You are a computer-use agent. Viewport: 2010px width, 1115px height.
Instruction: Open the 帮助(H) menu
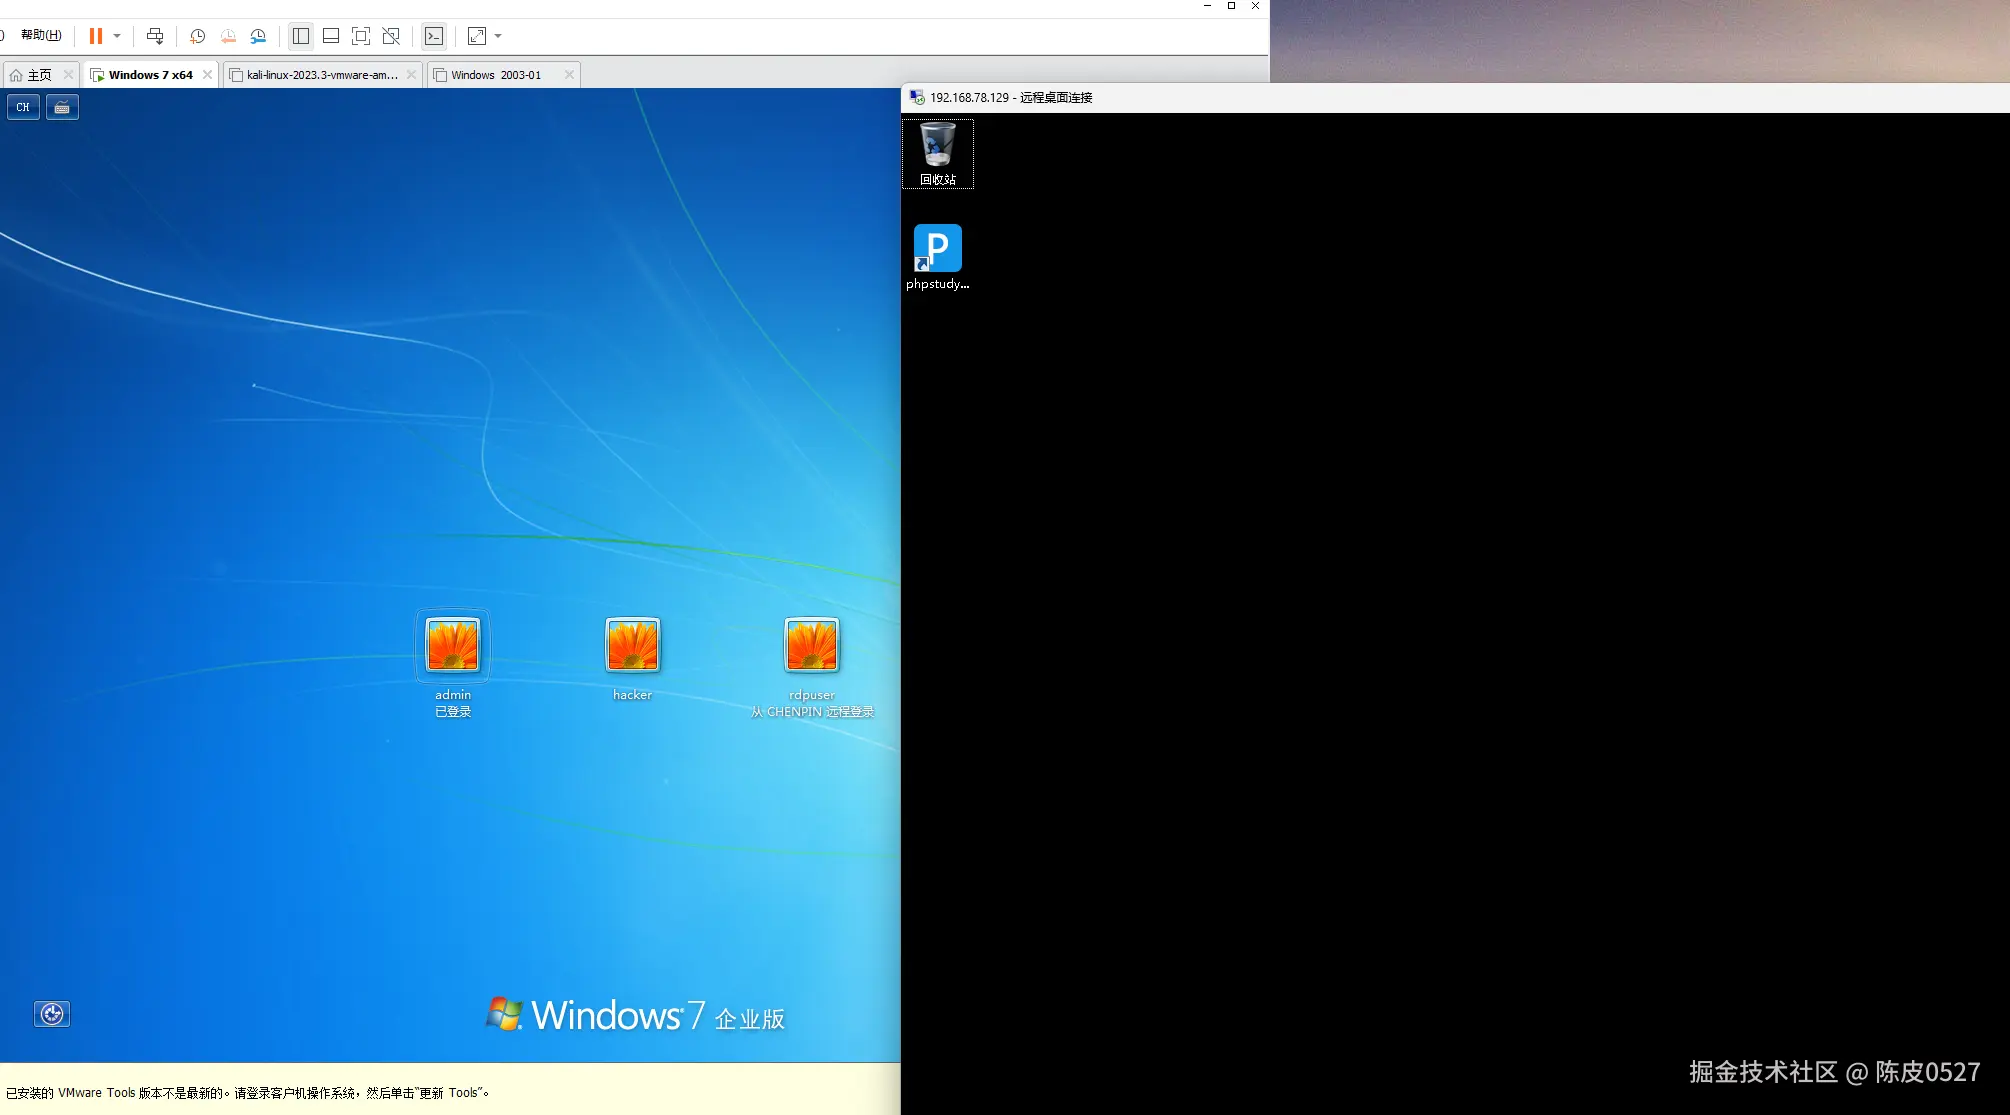click(41, 35)
